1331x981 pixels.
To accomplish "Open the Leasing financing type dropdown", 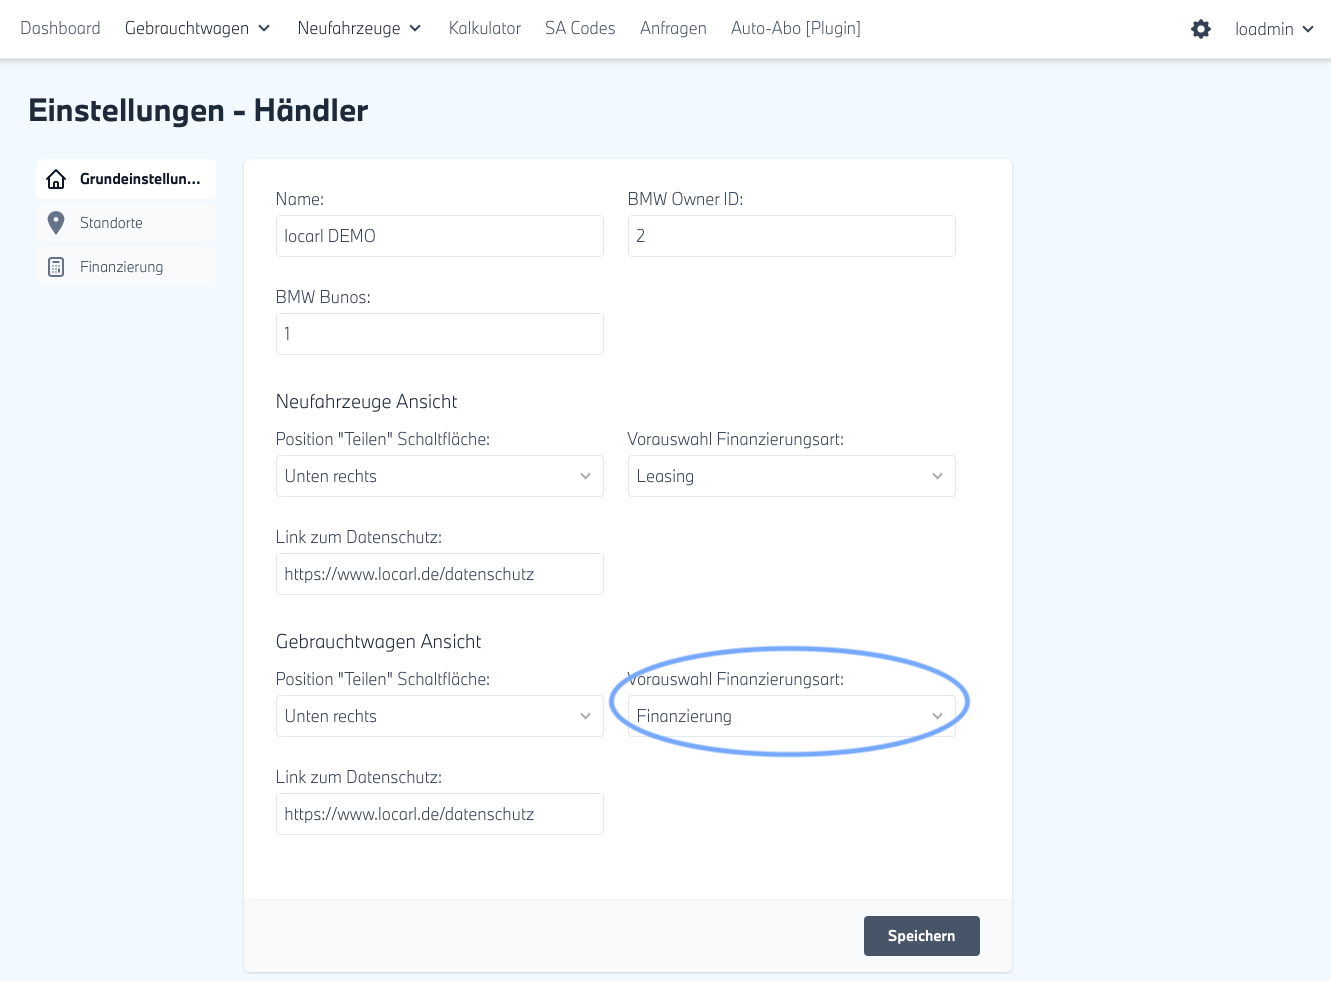I will 791,476.
